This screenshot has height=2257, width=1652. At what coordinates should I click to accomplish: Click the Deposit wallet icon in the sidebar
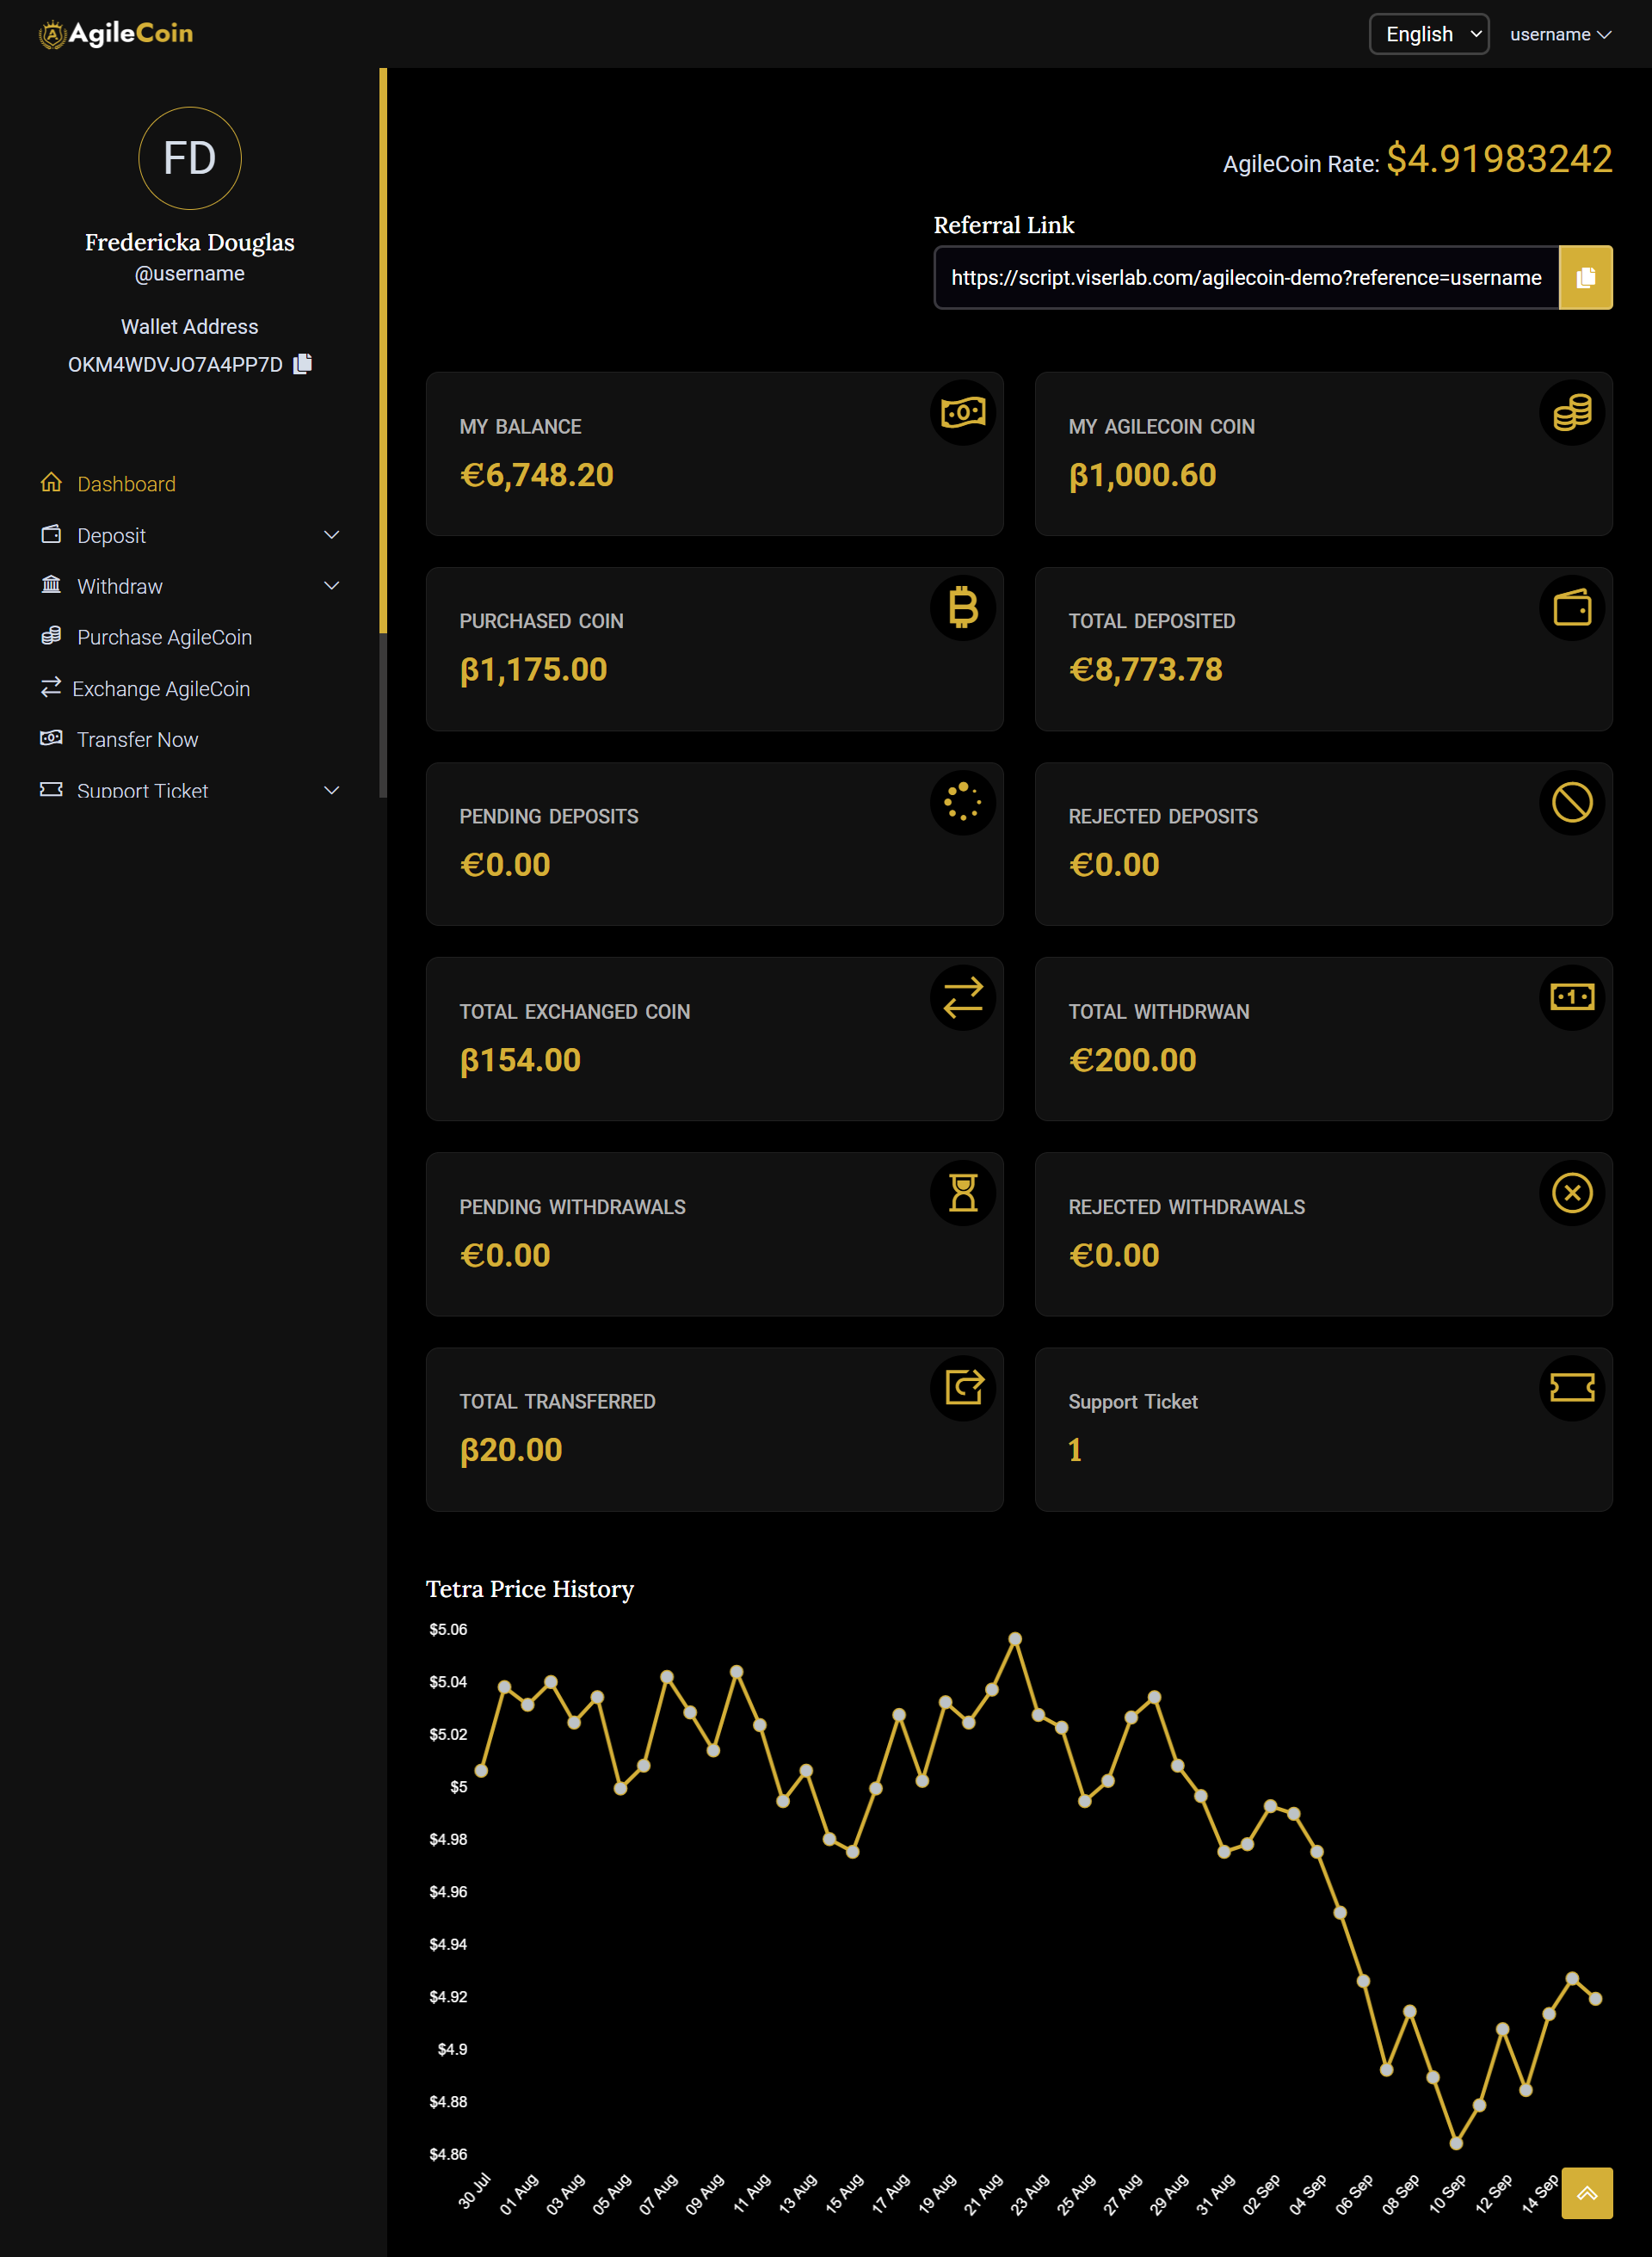click(51, 534)
